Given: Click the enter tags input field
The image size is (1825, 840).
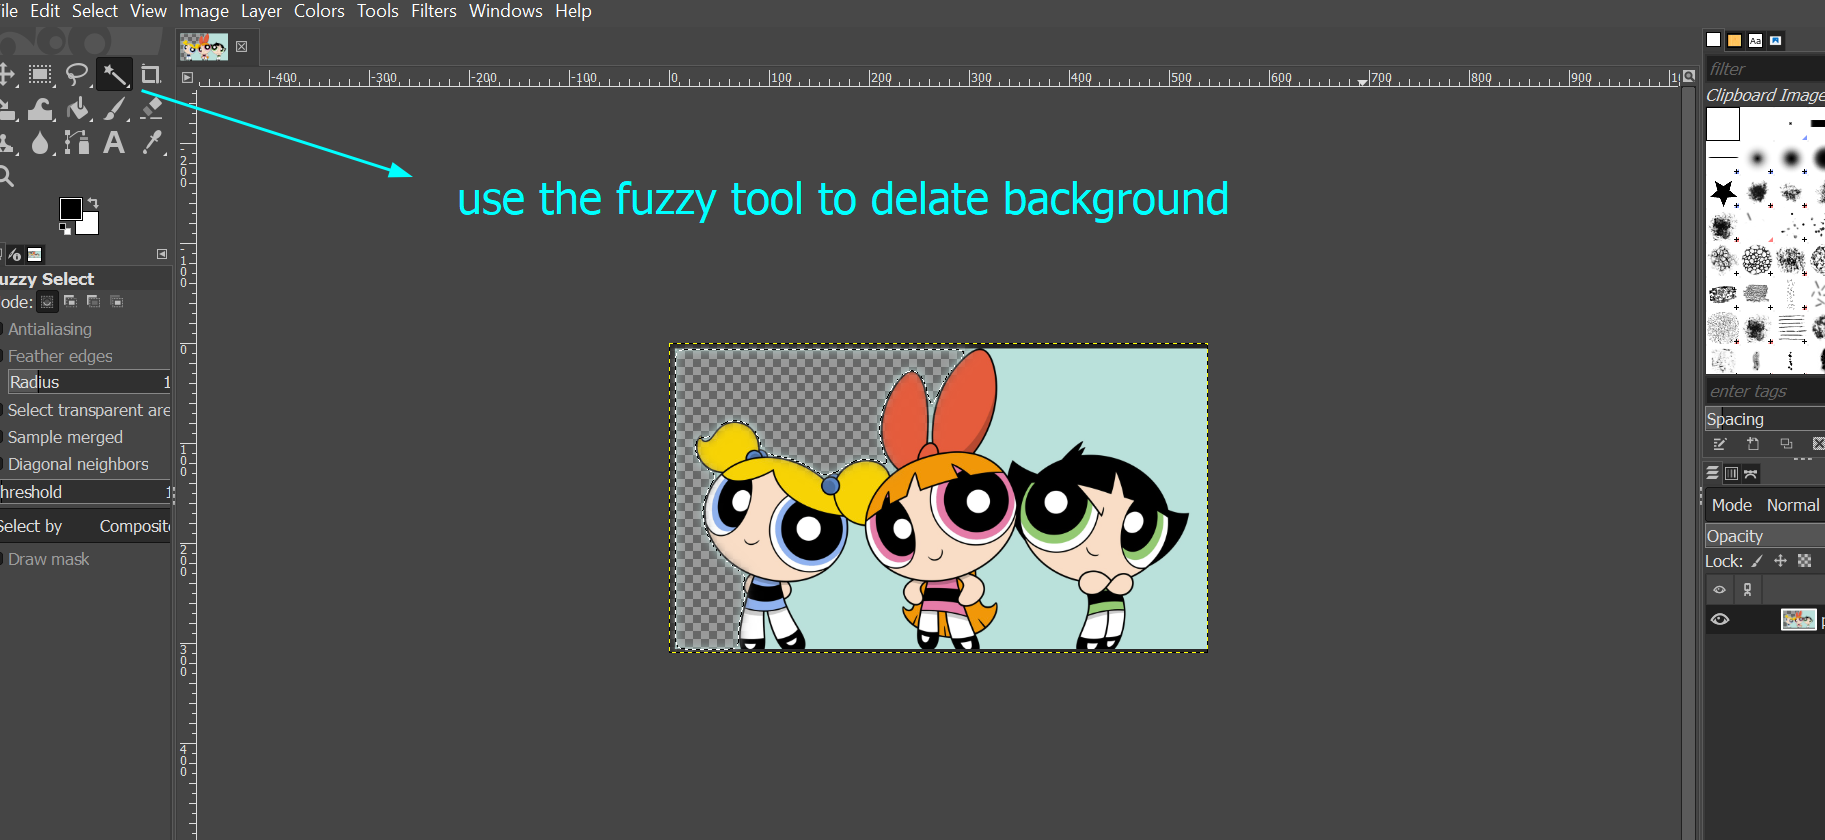Looking at the screenshot, I should point(1765,391).
